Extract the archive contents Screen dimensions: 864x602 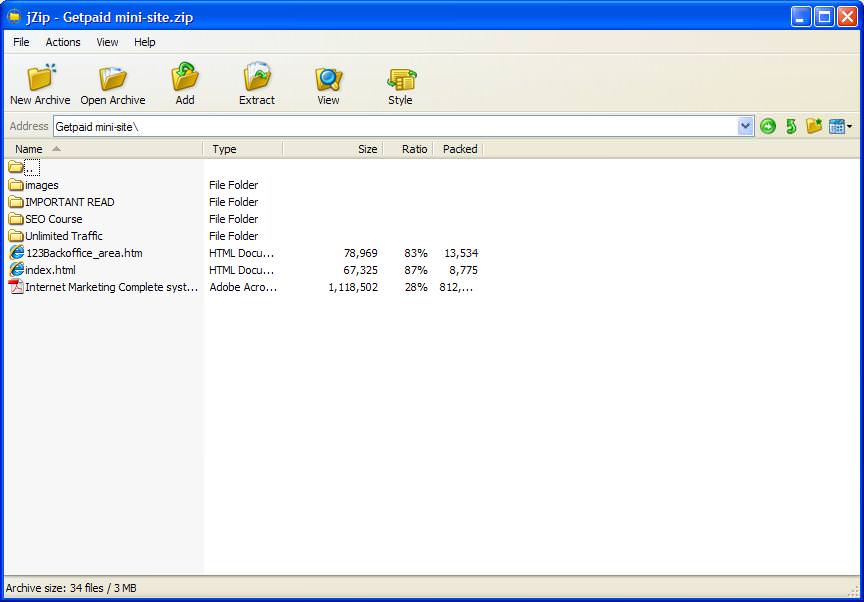tap(256, 83)
